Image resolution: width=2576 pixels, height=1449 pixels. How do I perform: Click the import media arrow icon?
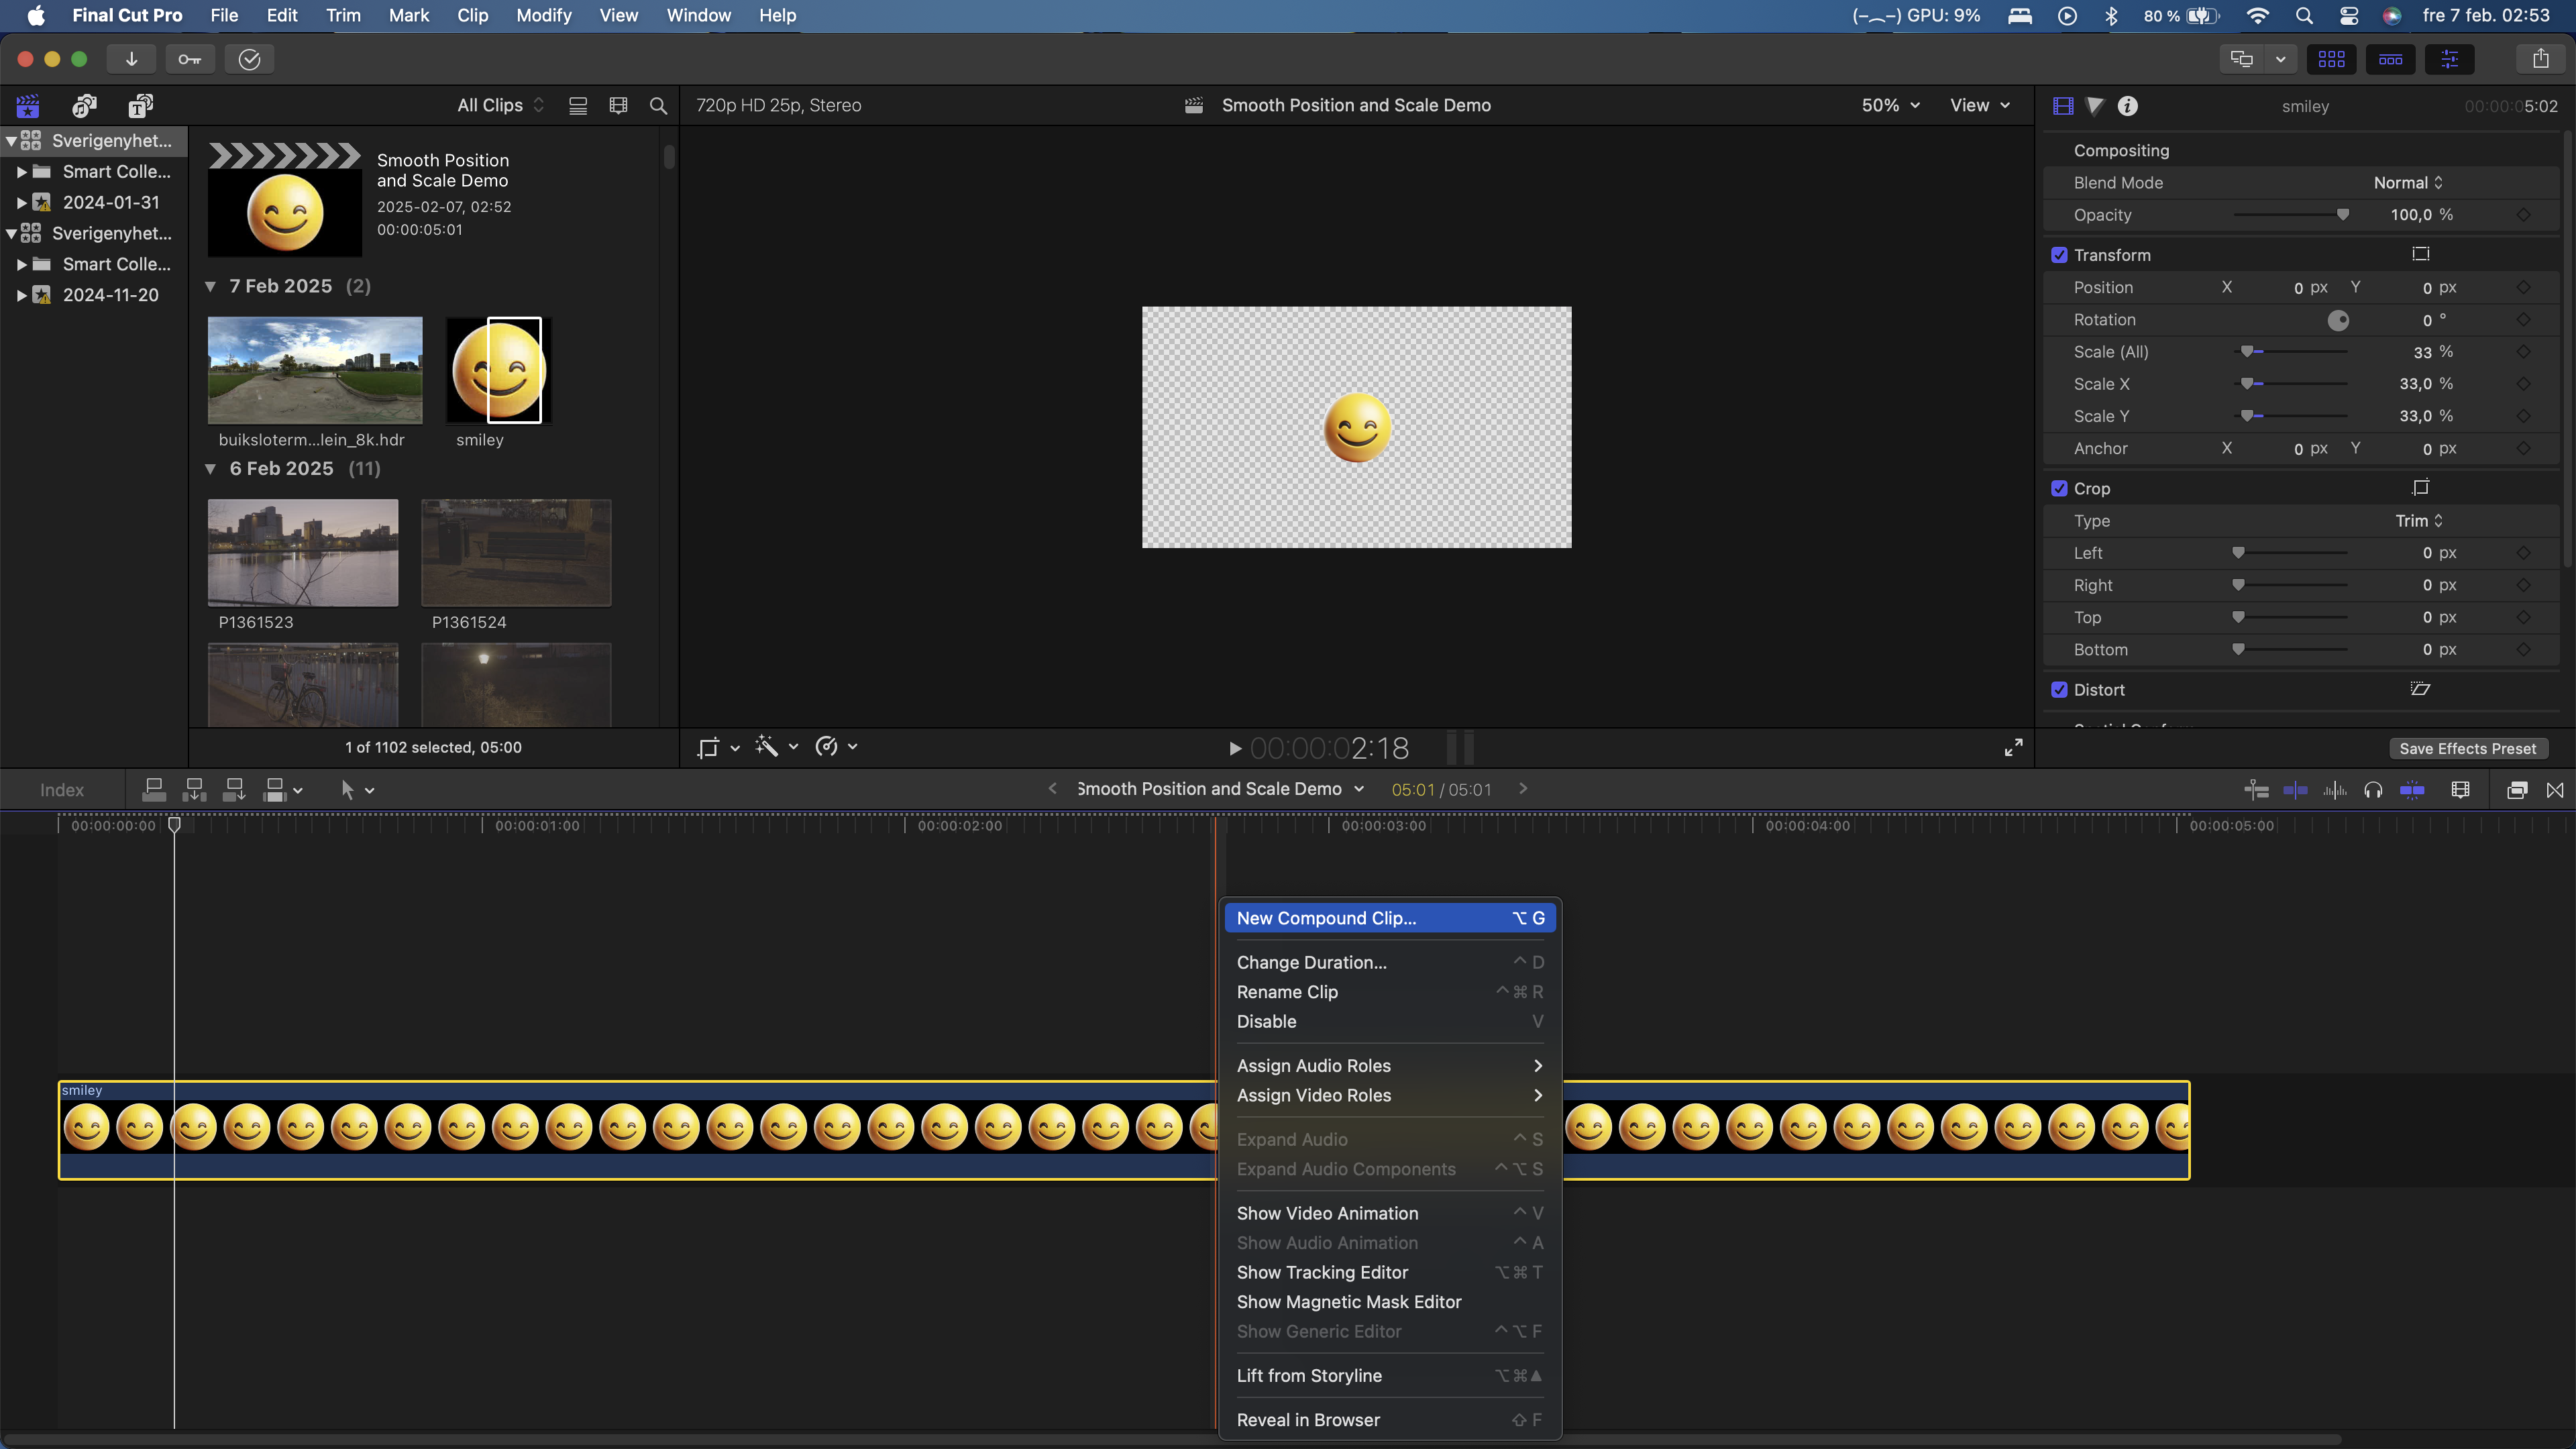(x=131, y=59)
